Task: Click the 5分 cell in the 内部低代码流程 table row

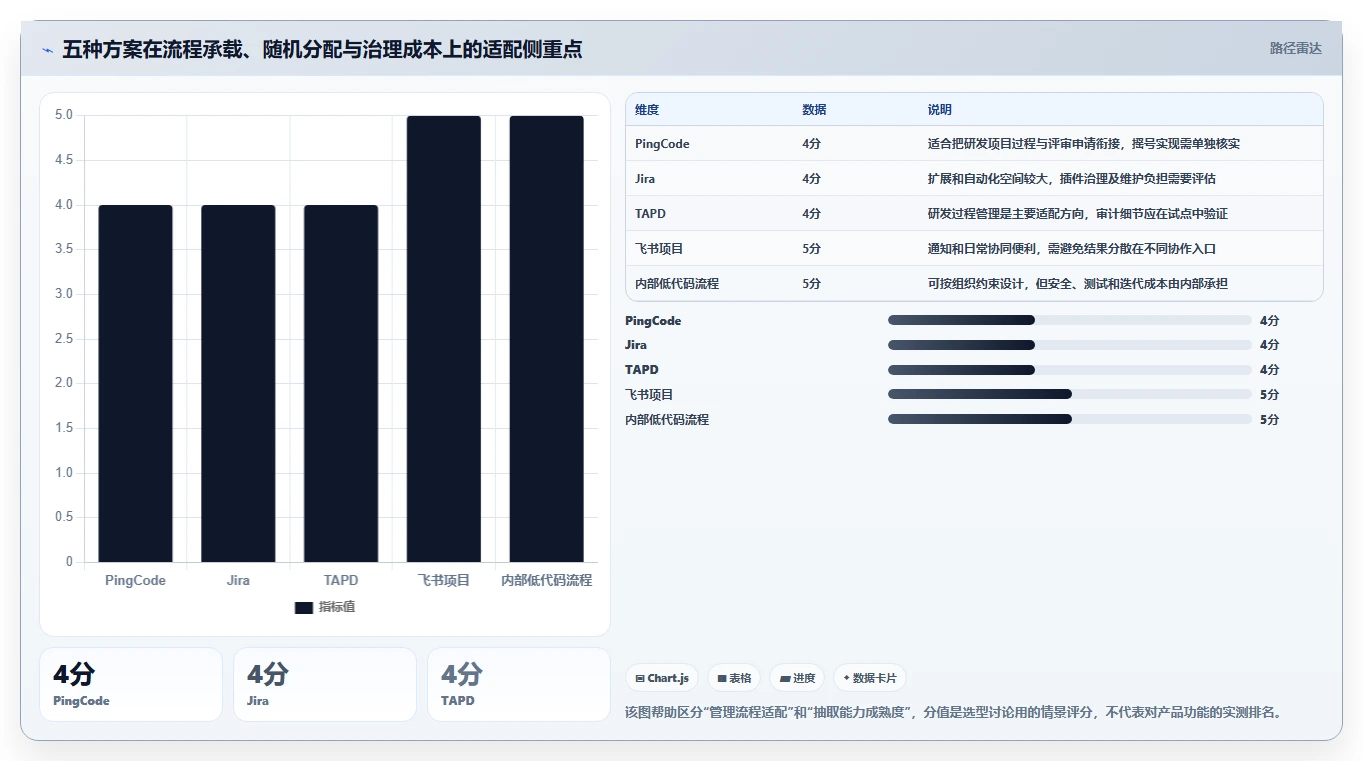Action: (811, 284)
